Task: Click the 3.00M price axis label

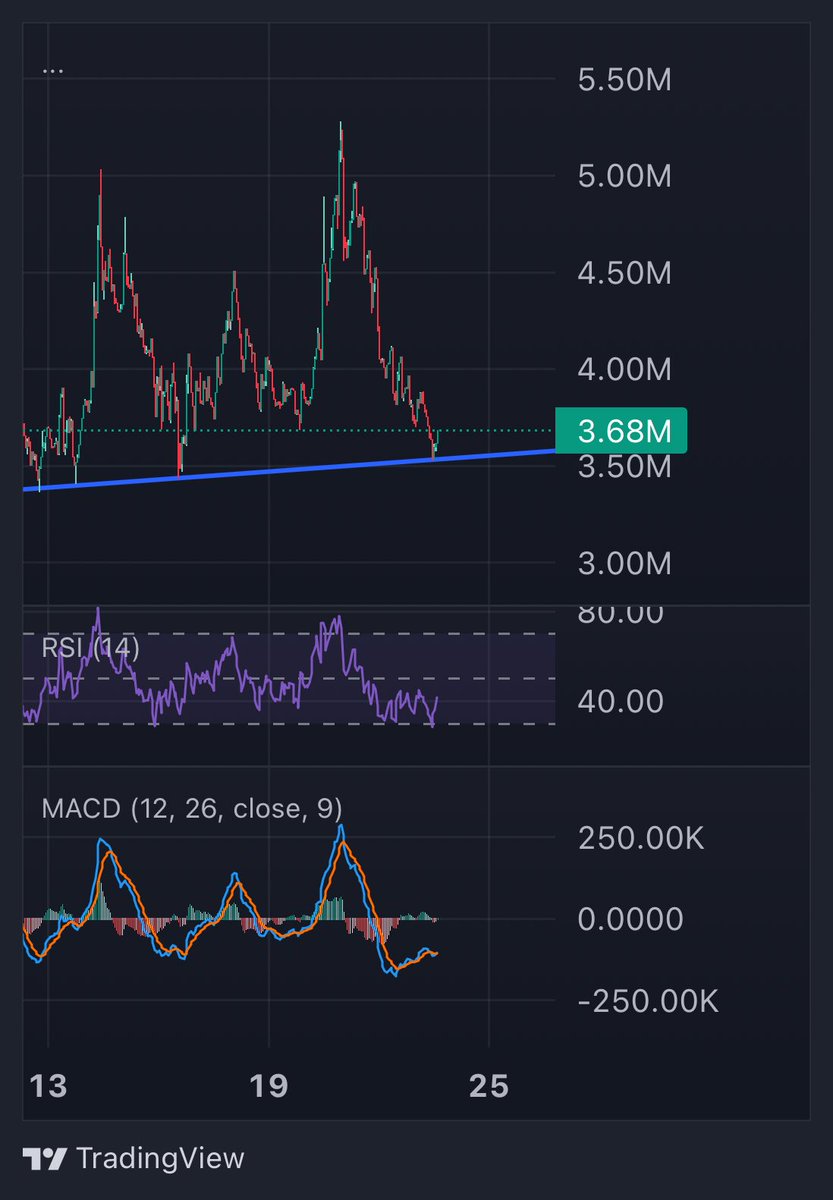Action: pyautogui.click(x=625, y=564)
